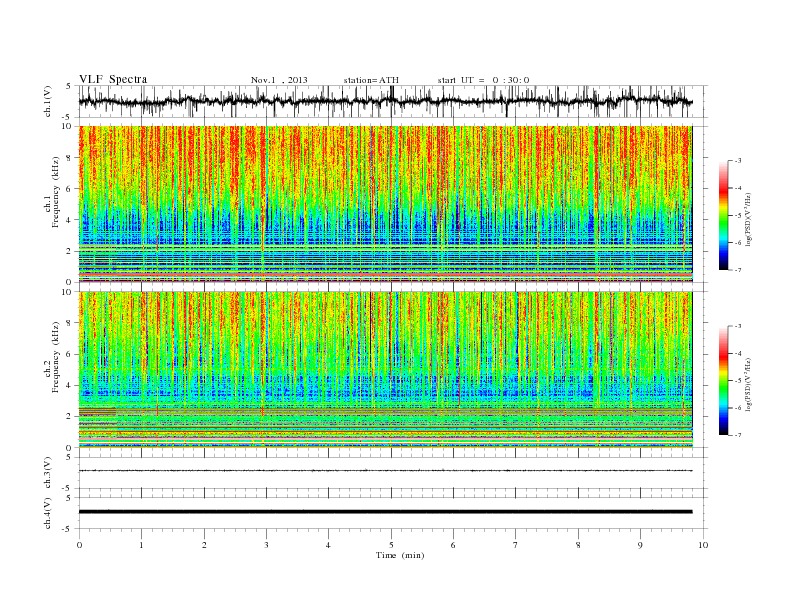Click the ch.2 spectrogram color bar

(x=723, y=380)
